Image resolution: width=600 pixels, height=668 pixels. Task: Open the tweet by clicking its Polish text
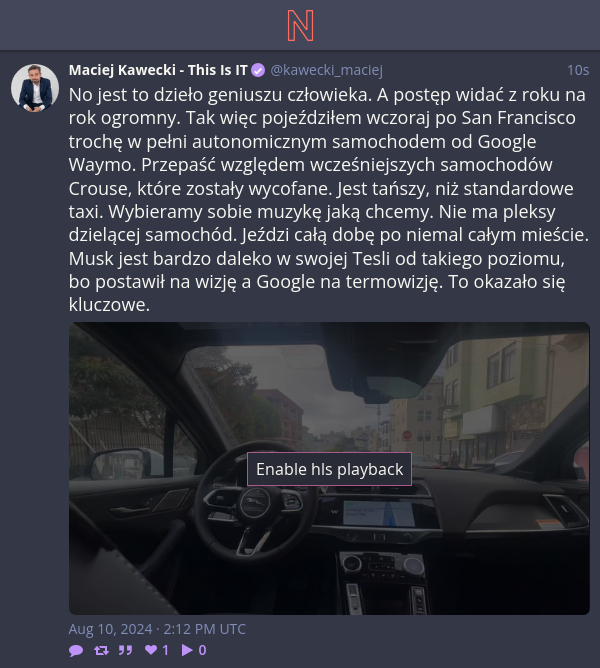pos(329,199)
